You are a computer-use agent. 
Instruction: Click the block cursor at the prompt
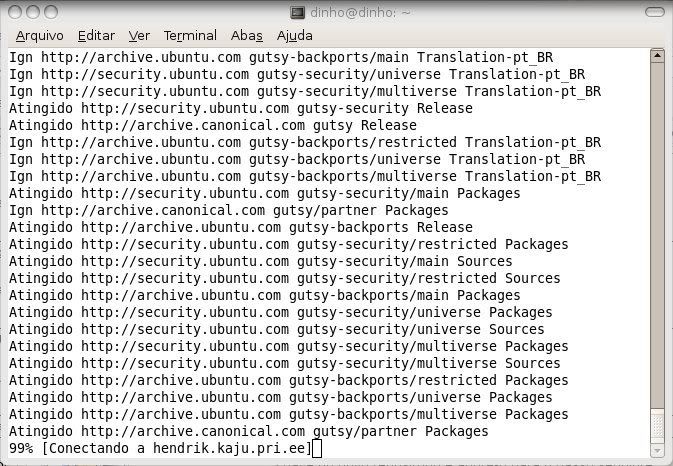(x=317, y=449)
